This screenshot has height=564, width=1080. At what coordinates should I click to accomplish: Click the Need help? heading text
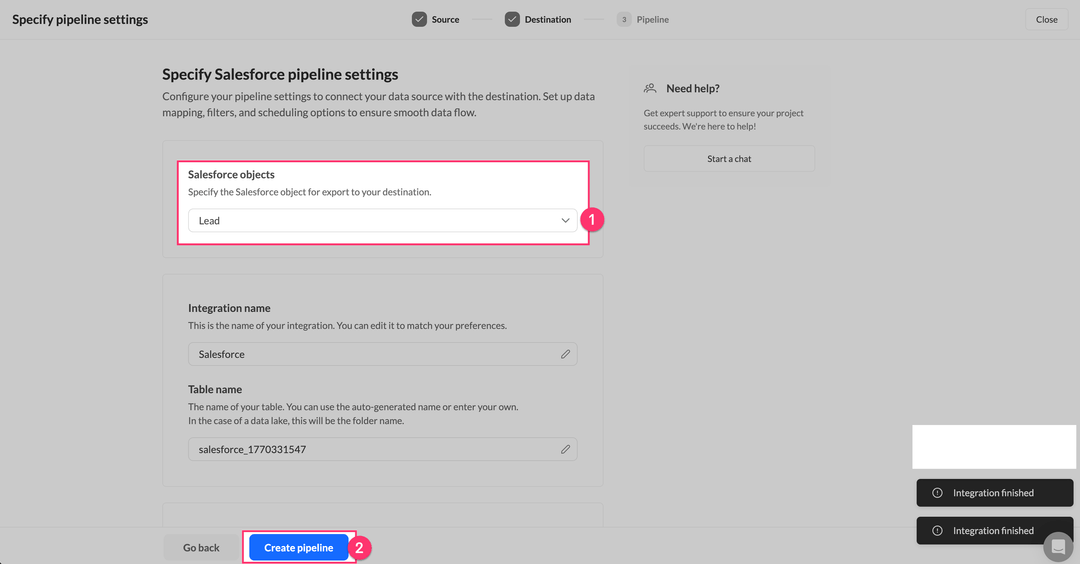[693, 88]
